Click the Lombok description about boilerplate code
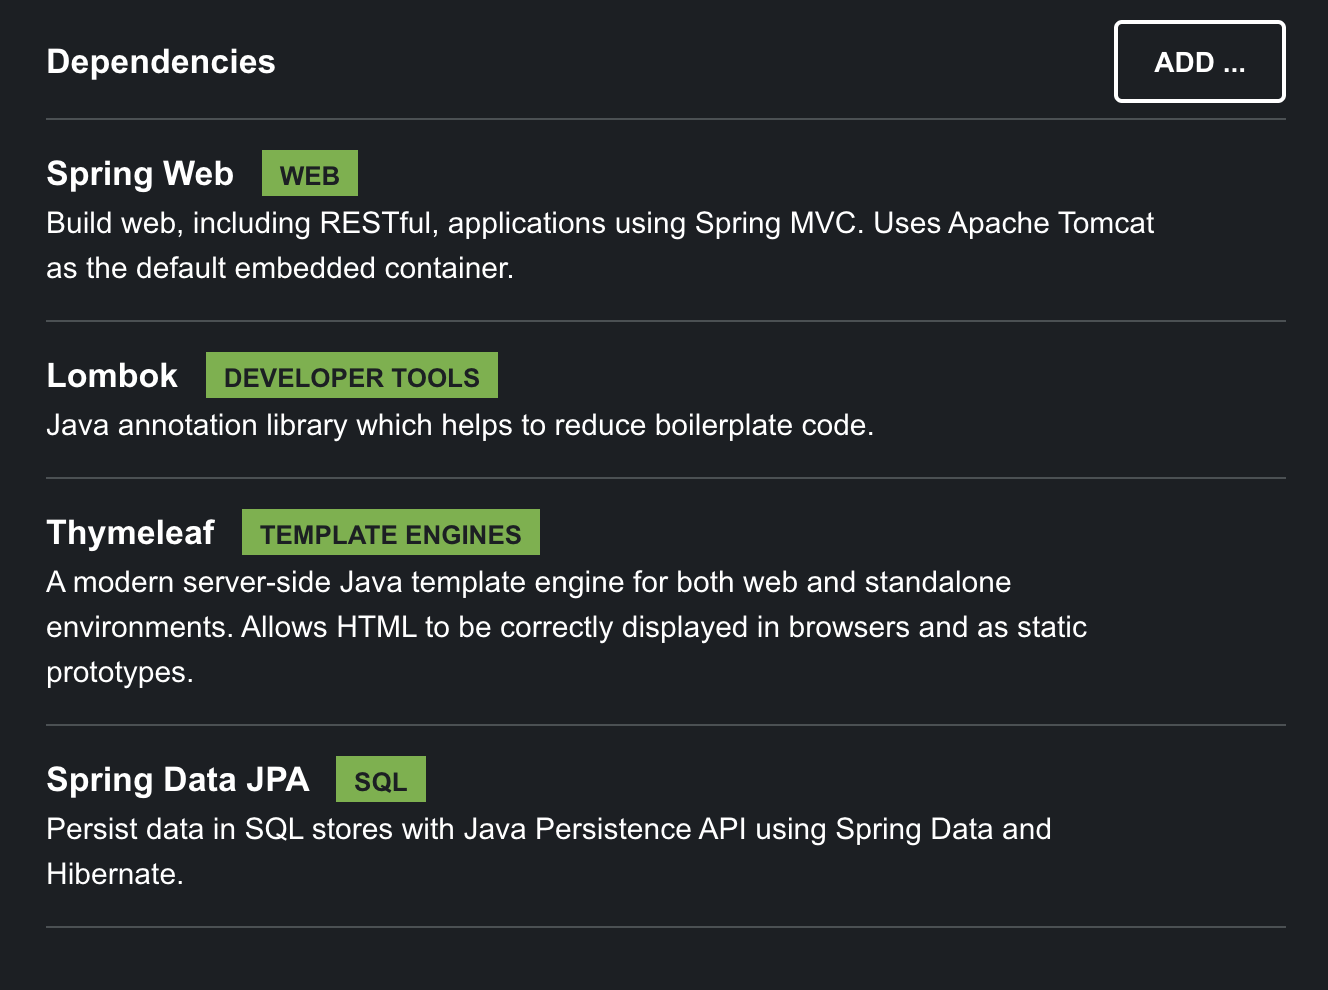This screenshot has width=1328, height=990. click(x=460, y=425)
